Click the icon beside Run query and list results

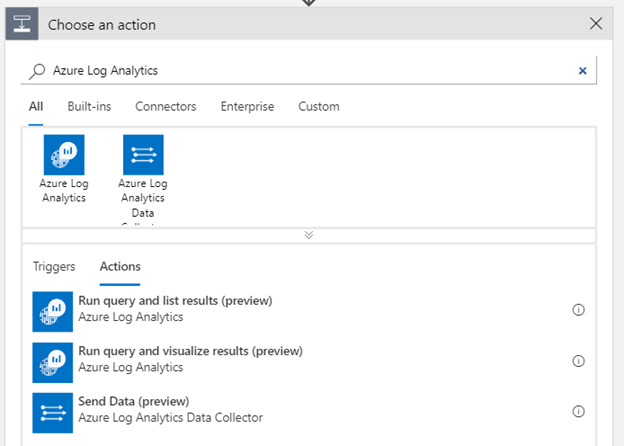52,310
